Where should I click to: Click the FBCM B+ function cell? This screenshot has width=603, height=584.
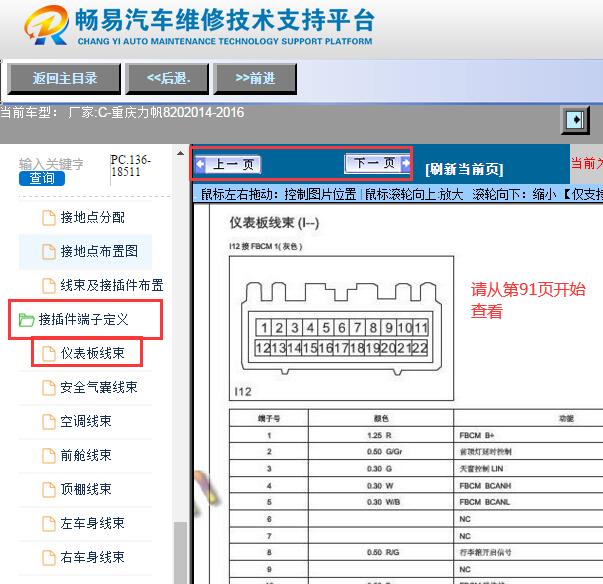[x=528, y=435]
